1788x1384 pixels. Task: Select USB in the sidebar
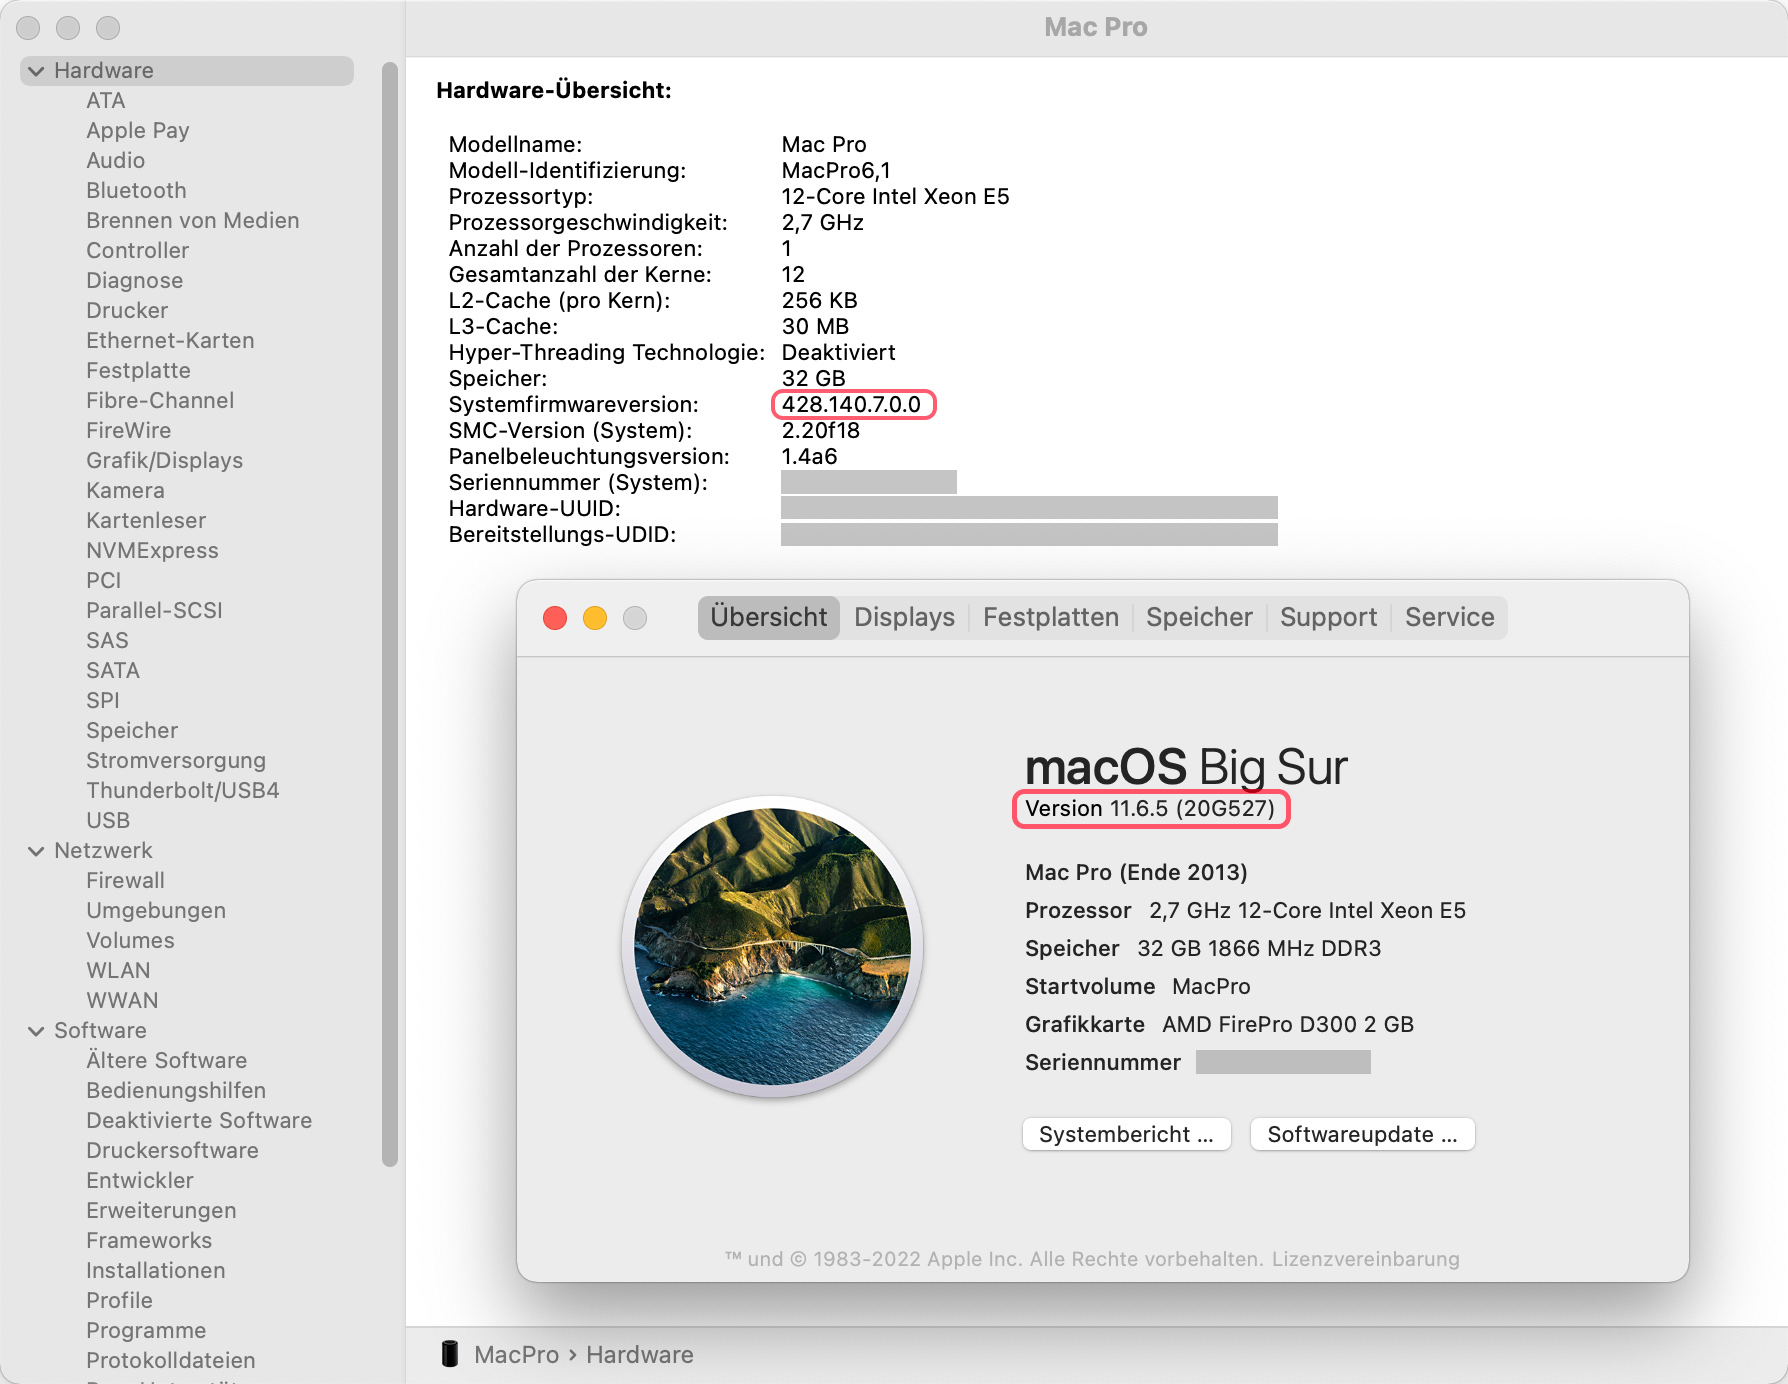point(108,821)
